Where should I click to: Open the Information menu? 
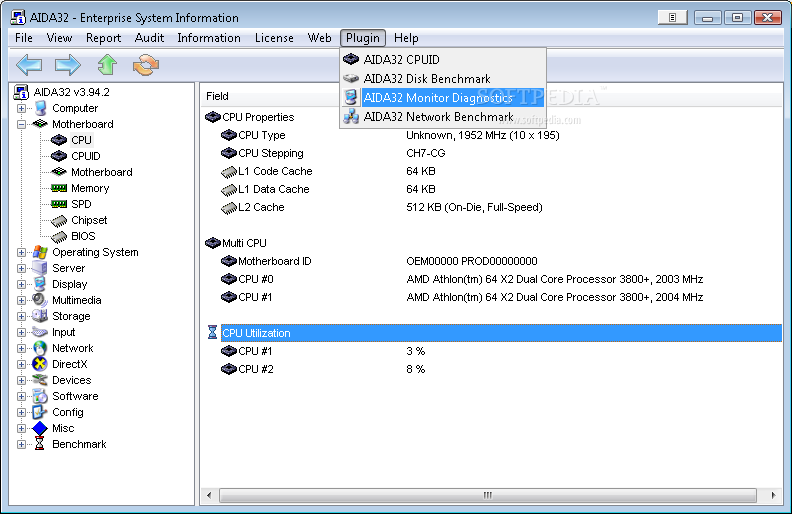pos(209,38)
